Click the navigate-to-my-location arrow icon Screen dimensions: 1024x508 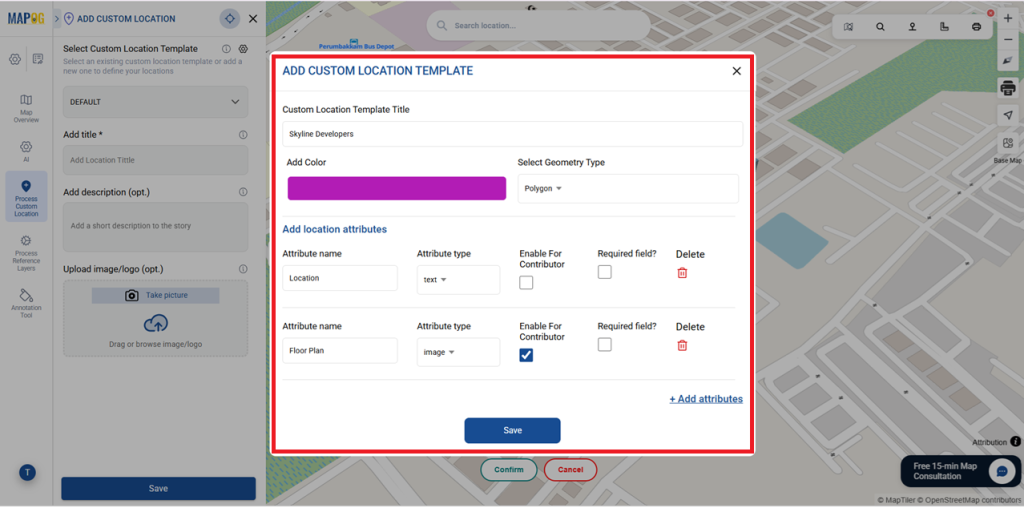coord(1008,115)
